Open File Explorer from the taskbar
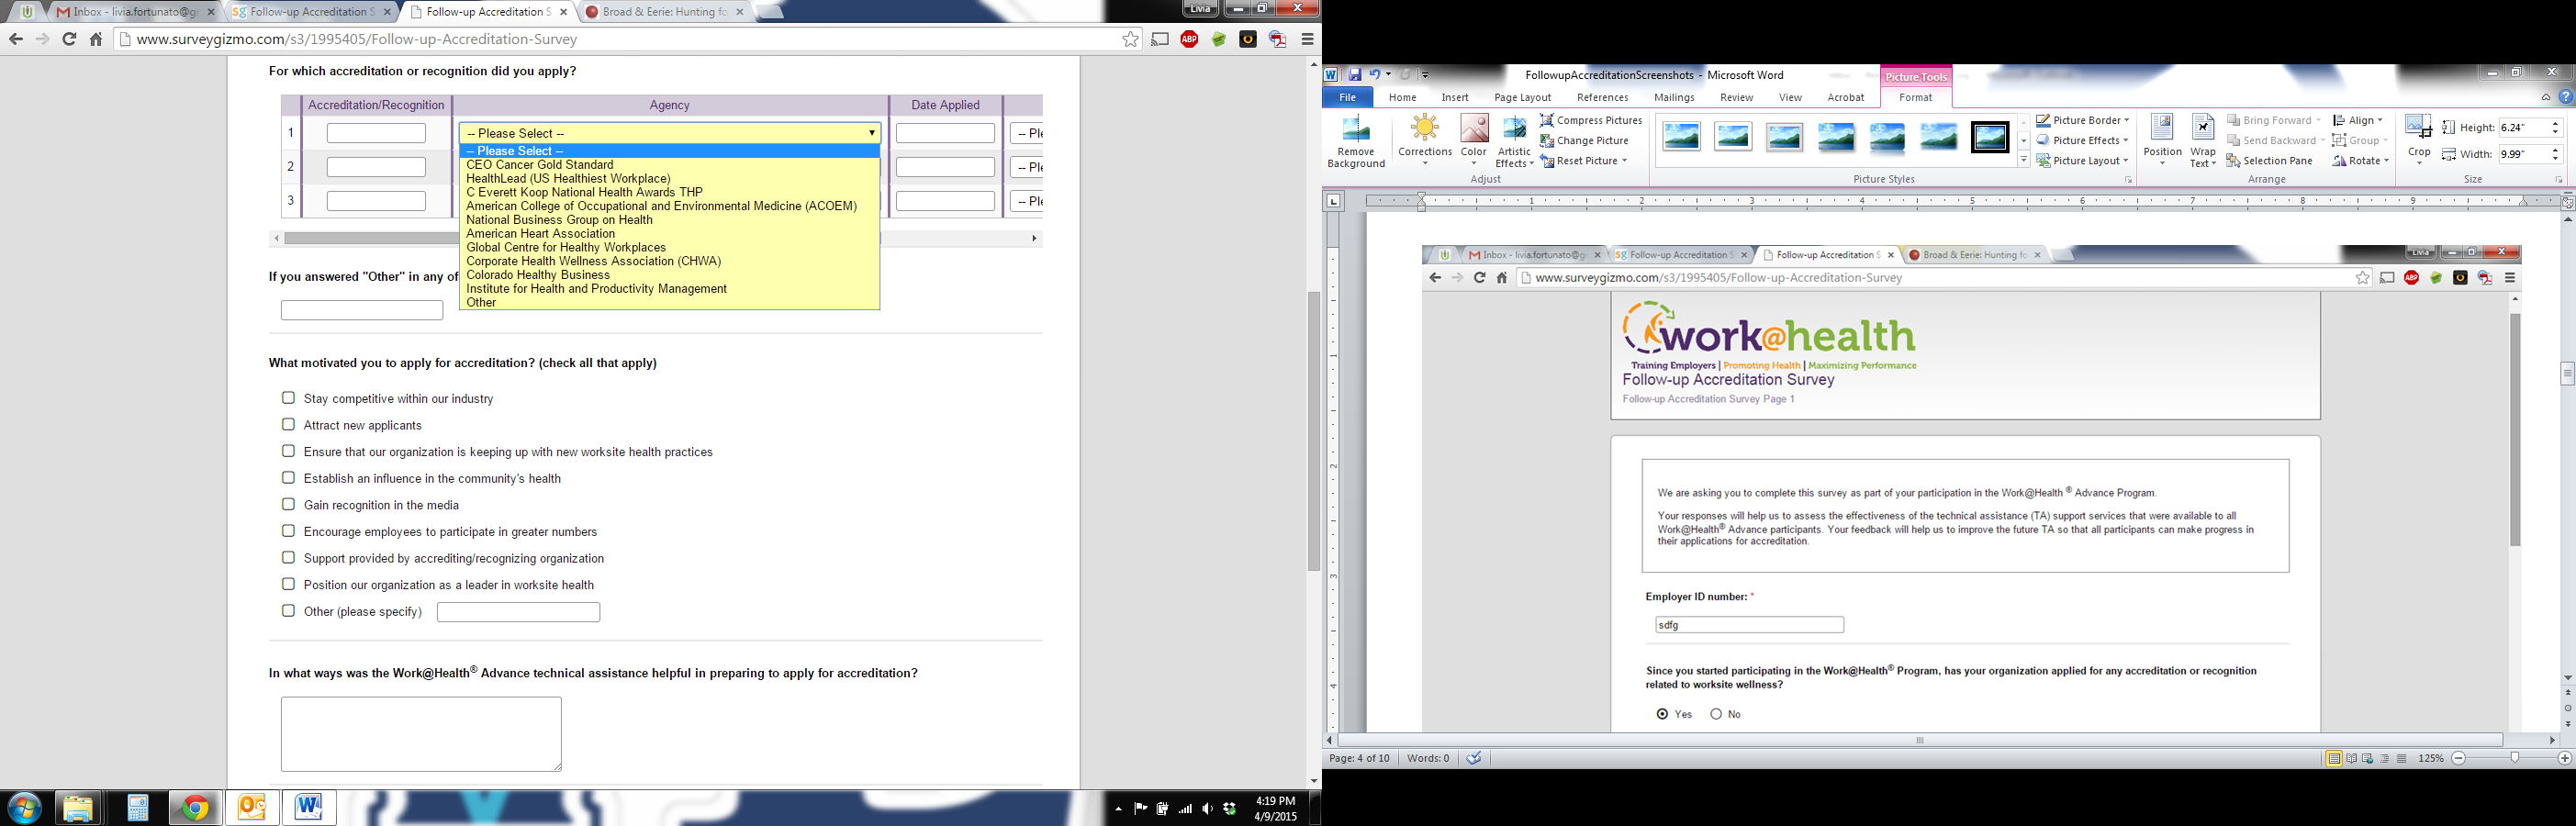2576x826 pixels. pyautogui.click(x=78, y=807)
